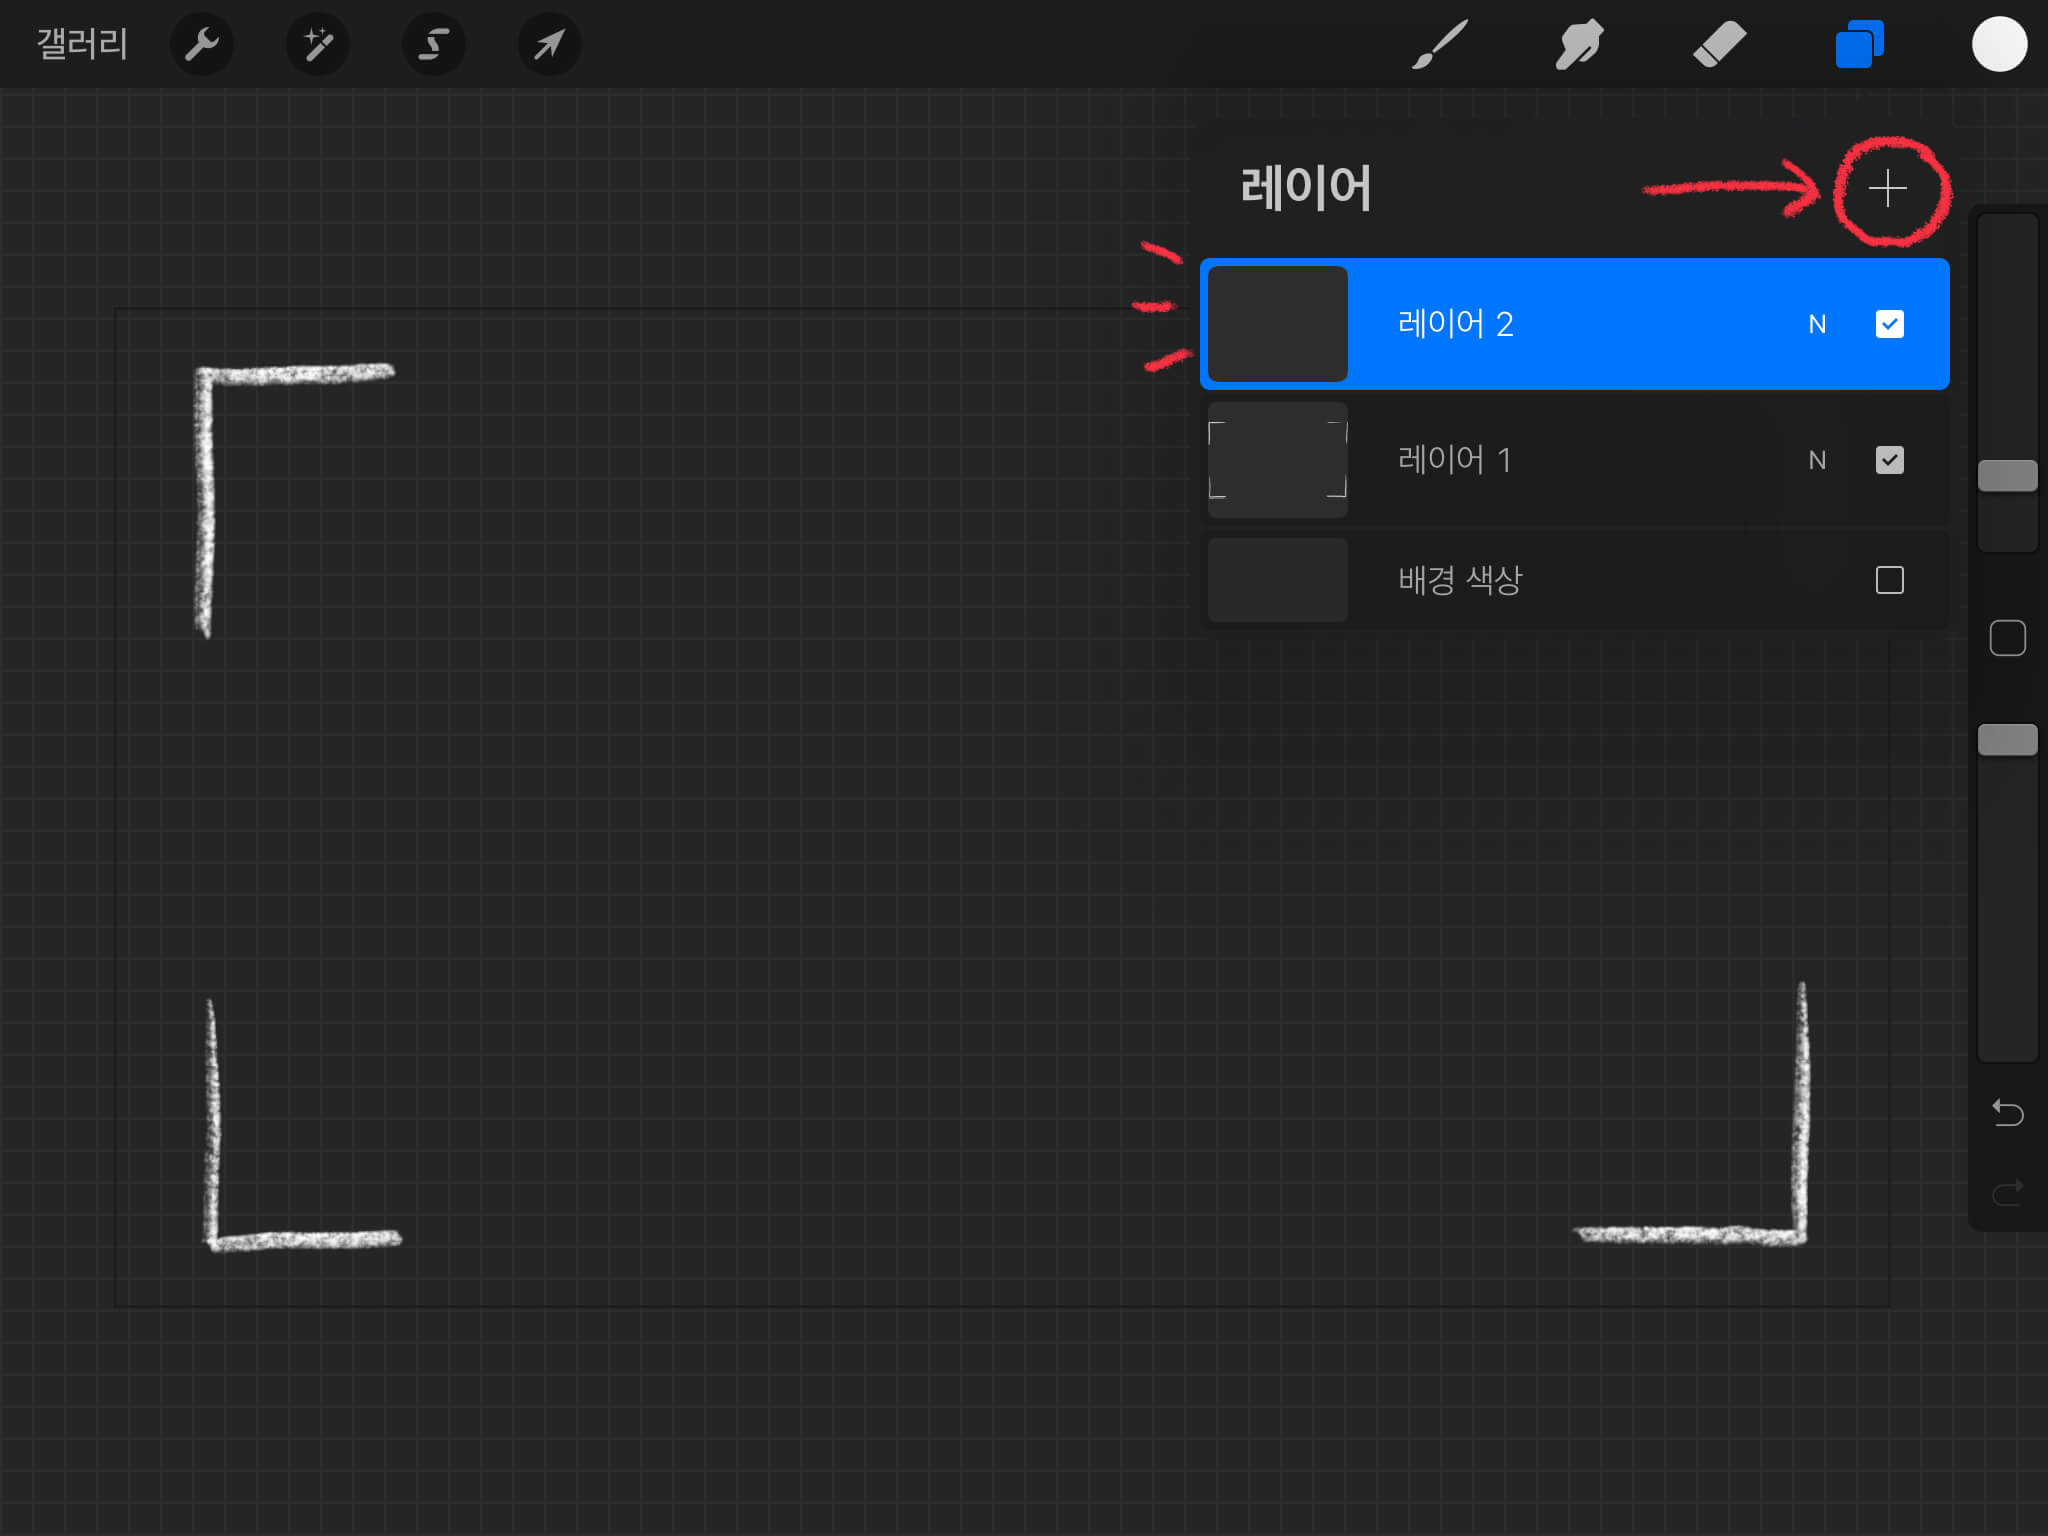Screen dimensions: 2048x1536
Task: Tap the undo arrow button
Action: tap(2007, 1112)
